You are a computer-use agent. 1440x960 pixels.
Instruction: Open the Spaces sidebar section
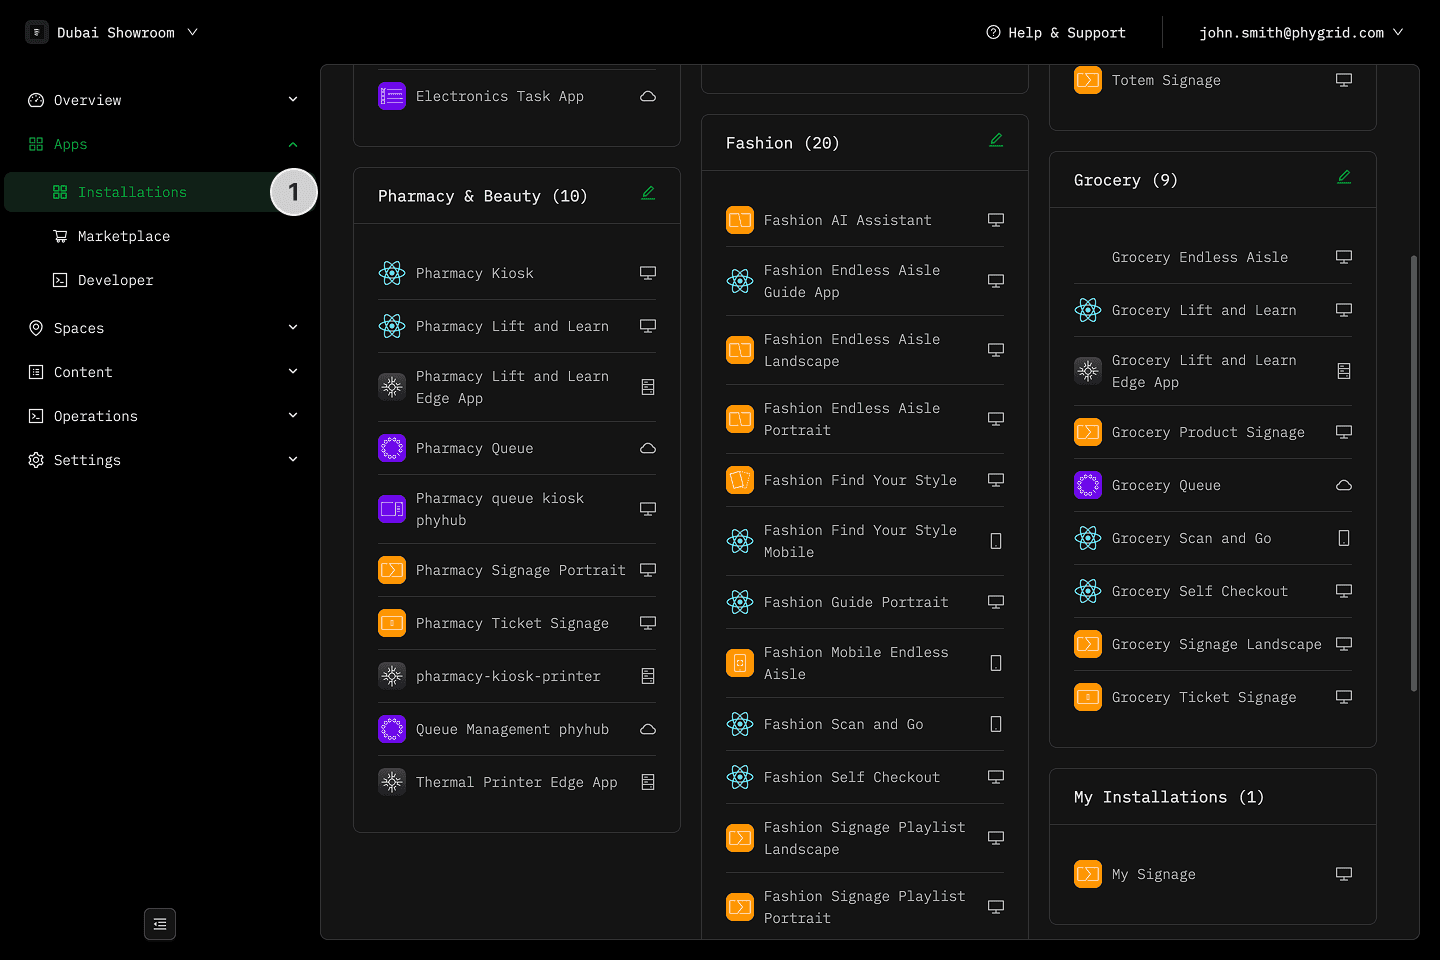coord(160,328)
